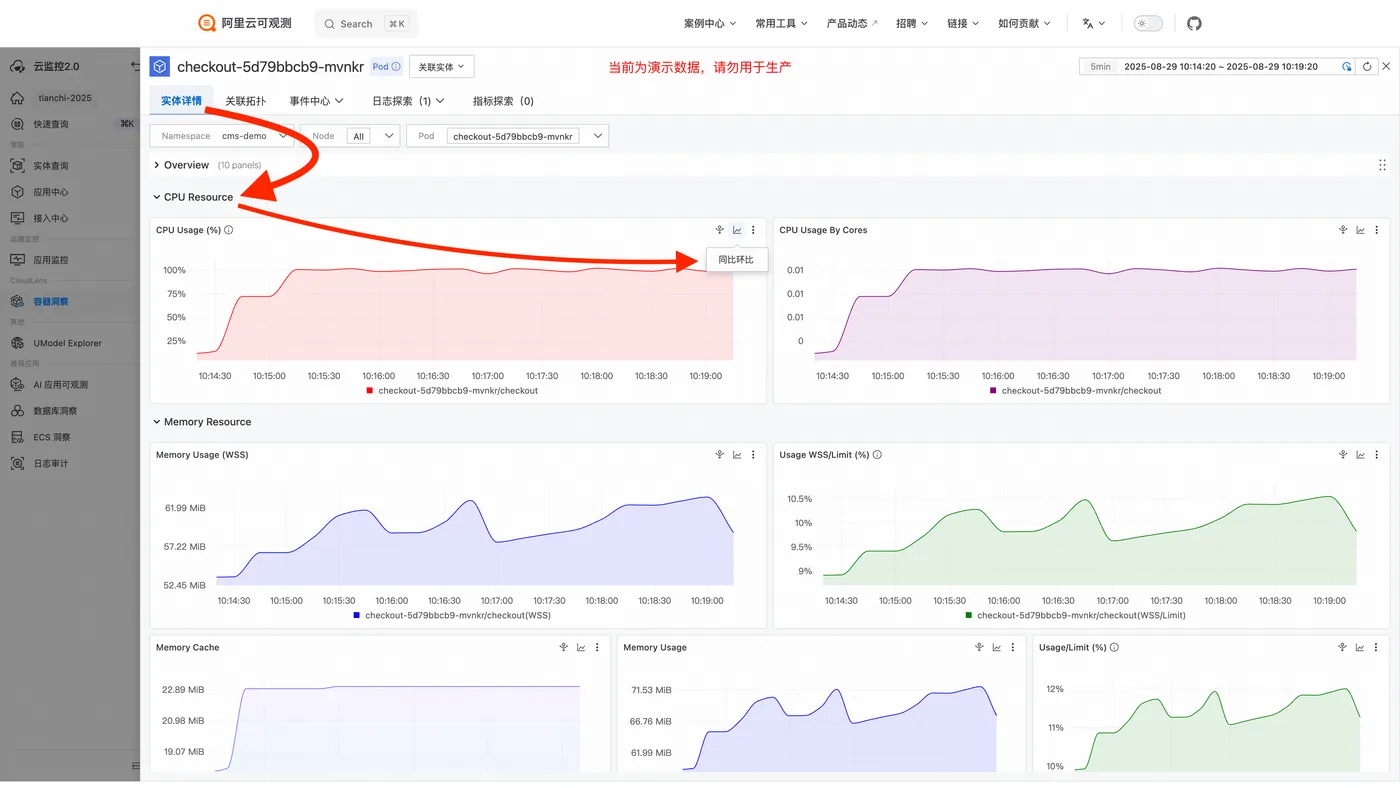Click the refresh icon beside time range
Screen dimensions: 1400x788
pyautogui.click(x=1367, y=67)
